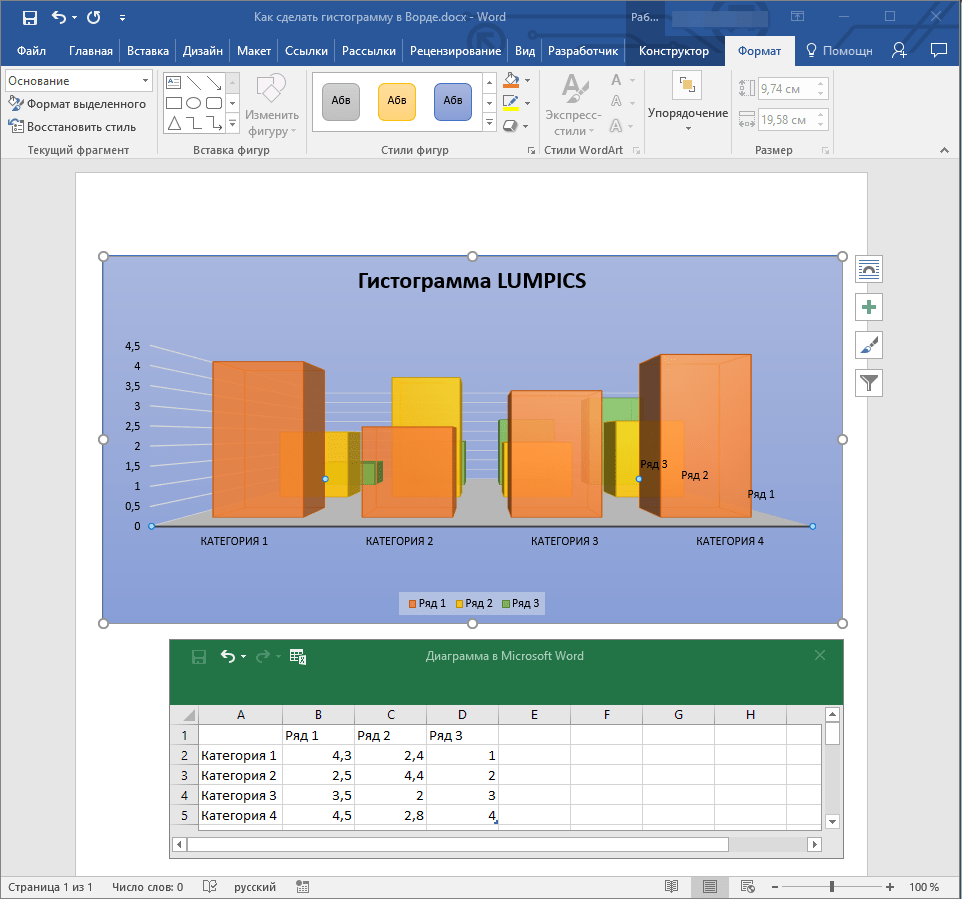Open the Chart Elements plus button
Screen dimensions: 962x899
(869, 307)
